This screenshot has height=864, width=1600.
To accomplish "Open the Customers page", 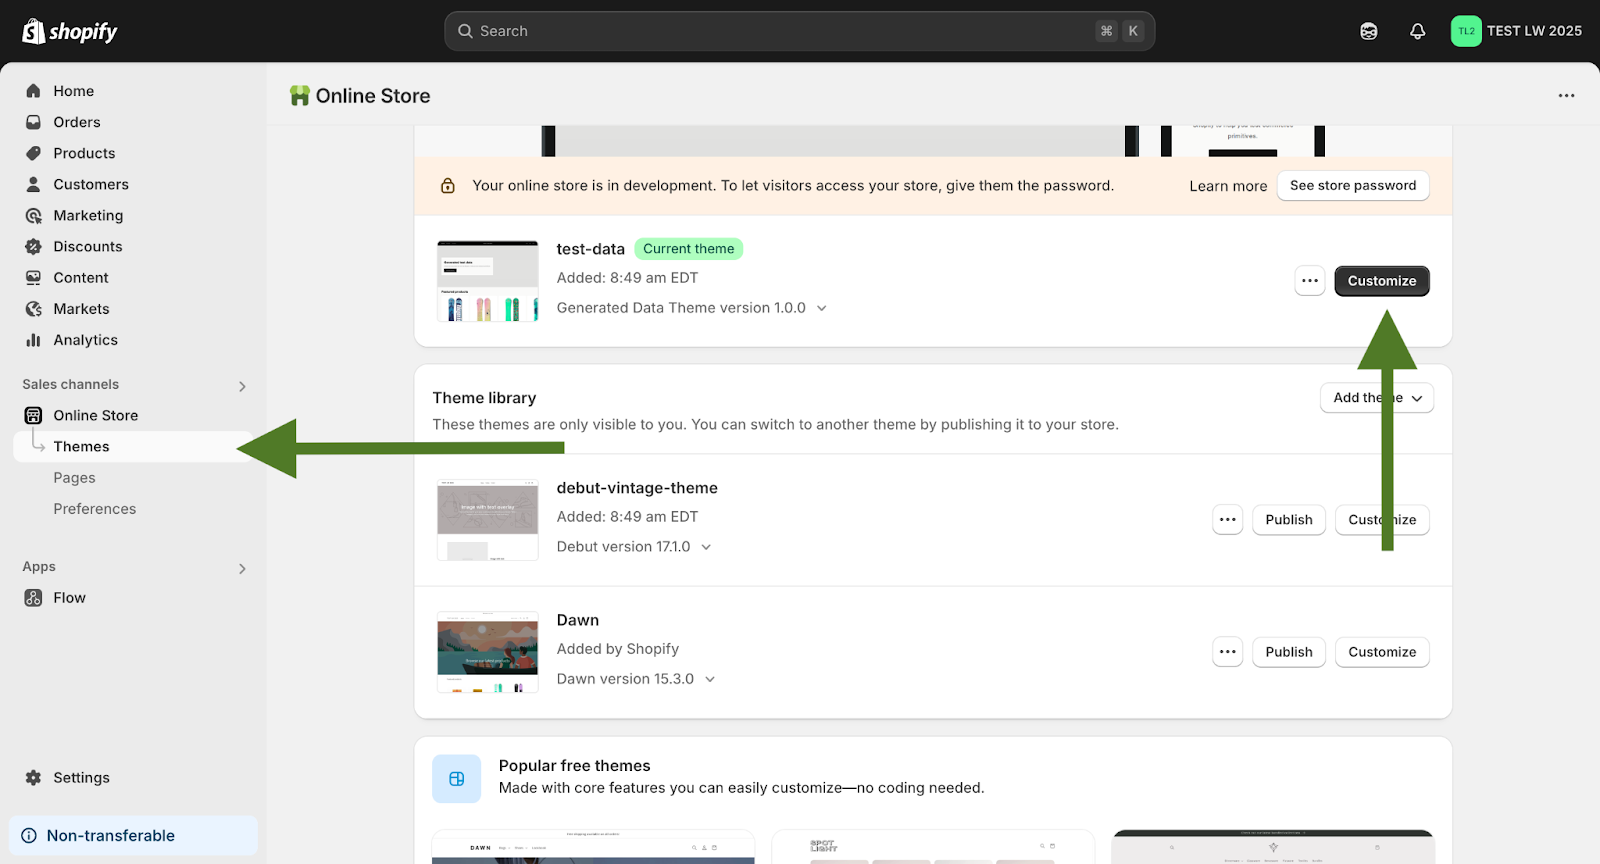I will tap(91, 184).
